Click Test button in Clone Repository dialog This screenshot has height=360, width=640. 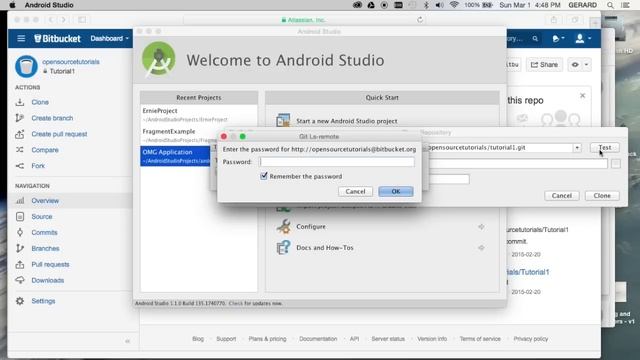tap(604, 147)
